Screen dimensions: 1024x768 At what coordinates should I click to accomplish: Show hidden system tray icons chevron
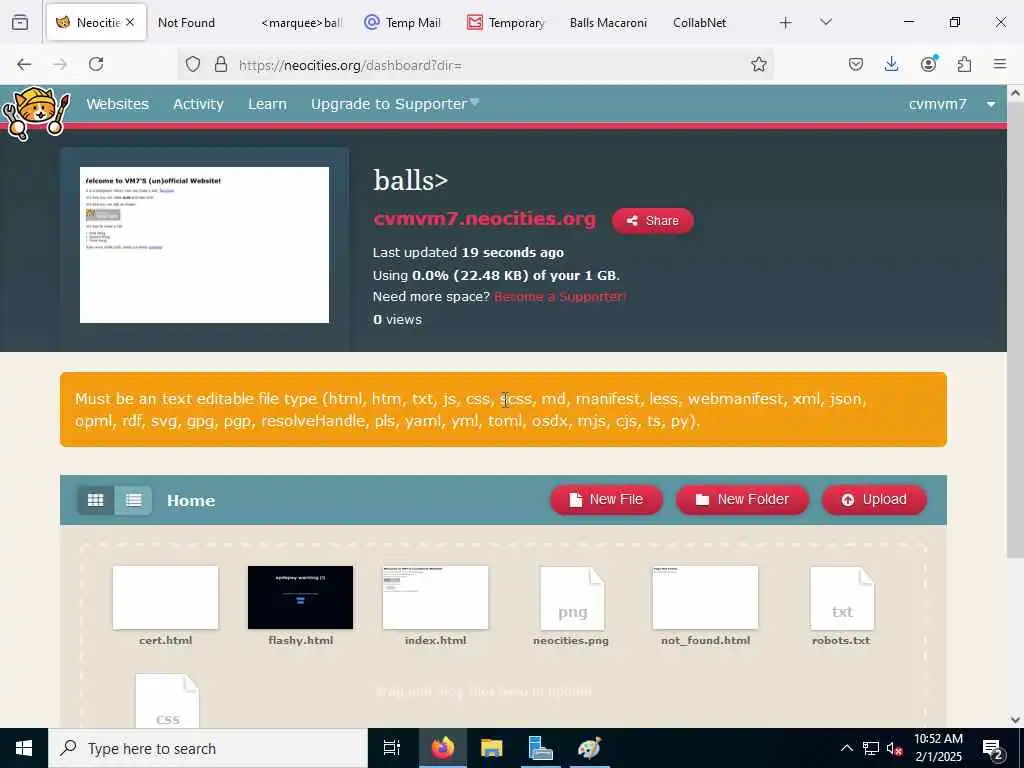tap(846, 748)
